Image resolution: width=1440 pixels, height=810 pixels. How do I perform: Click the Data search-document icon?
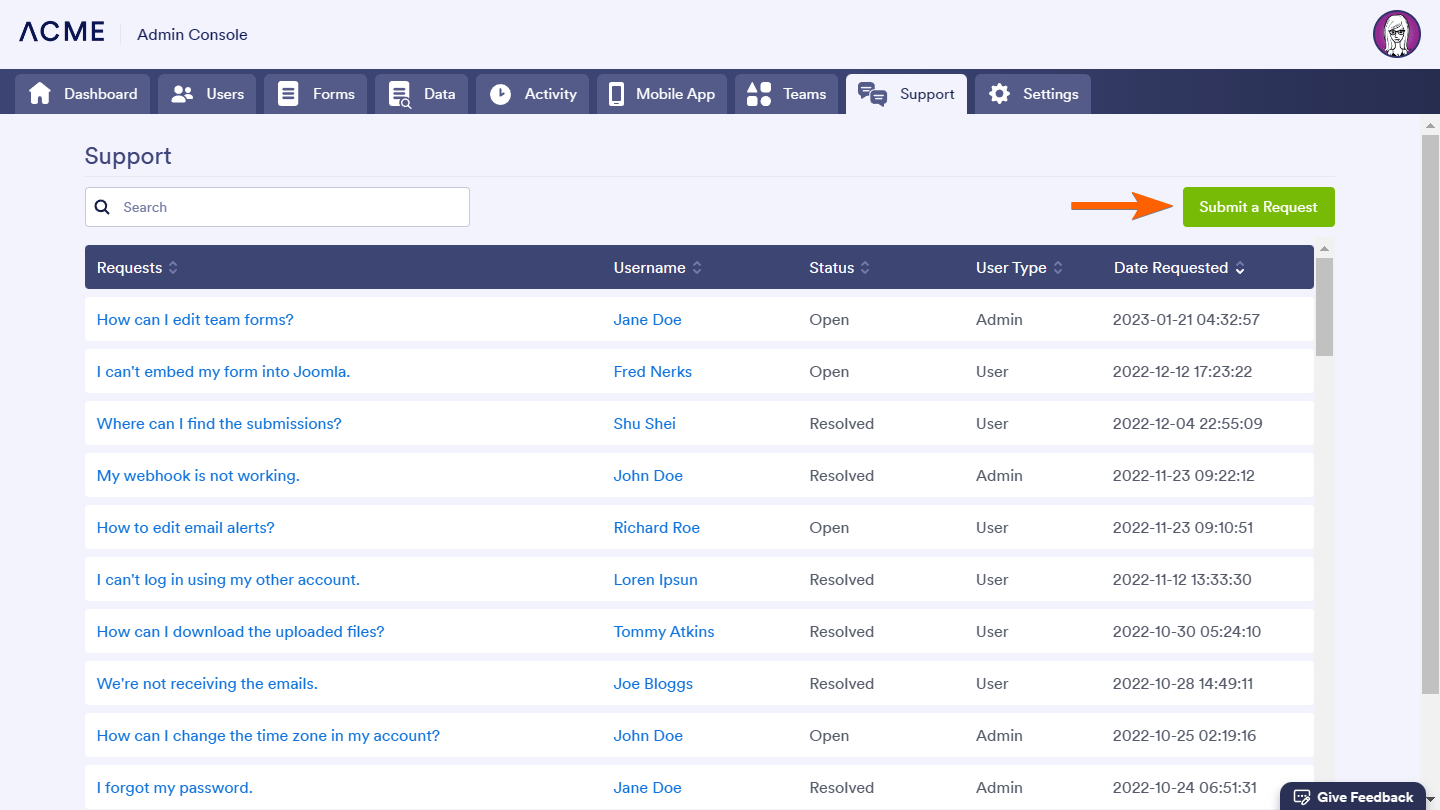point(400,94)
